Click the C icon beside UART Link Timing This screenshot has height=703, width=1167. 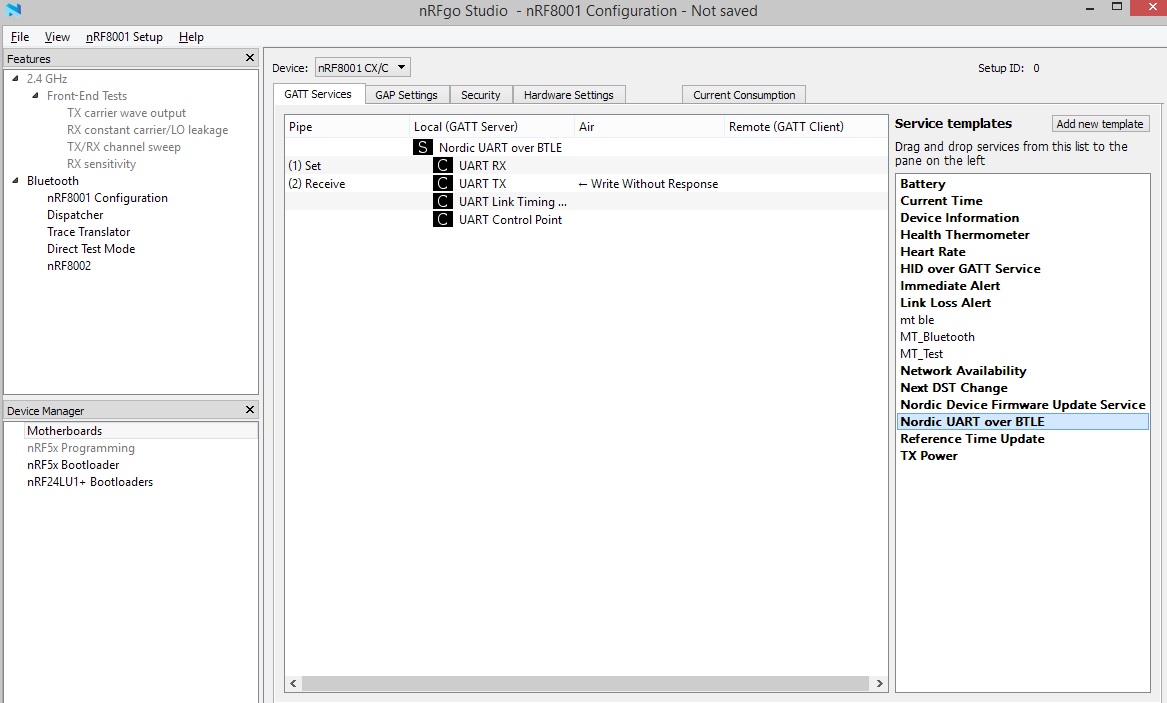pos(443,201)
